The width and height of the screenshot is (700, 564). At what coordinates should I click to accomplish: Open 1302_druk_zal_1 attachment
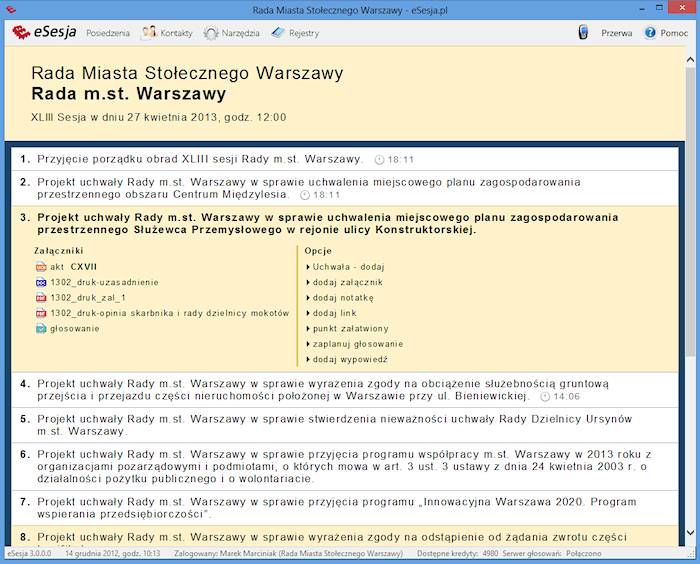click(88, 298)
